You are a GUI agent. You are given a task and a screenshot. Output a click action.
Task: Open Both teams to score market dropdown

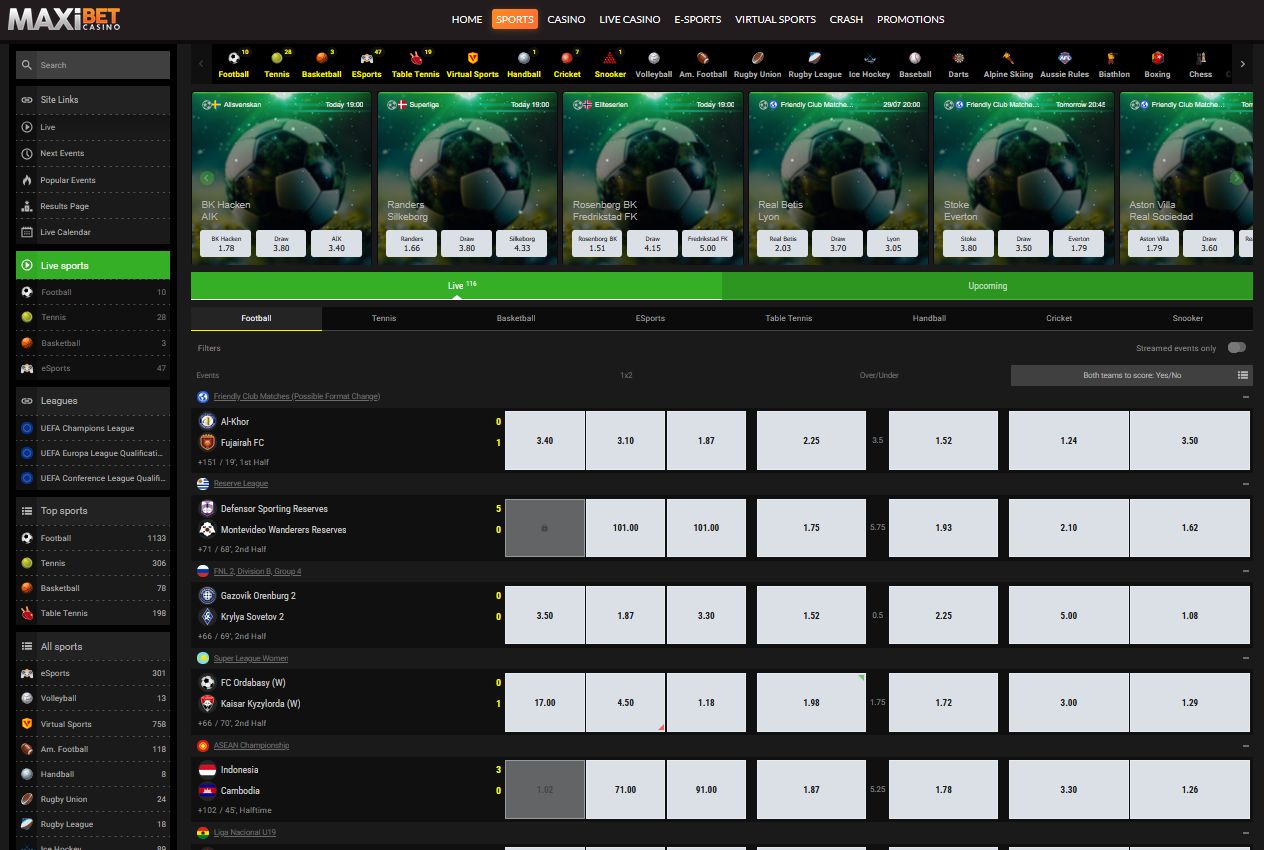1132,375
